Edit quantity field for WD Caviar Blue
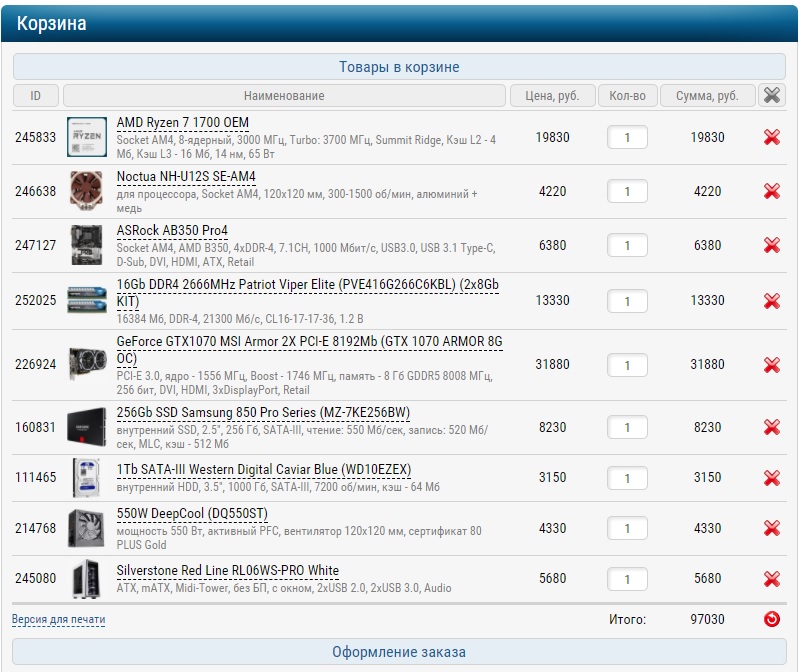808x672 pixels. click(x=627, y=478)
